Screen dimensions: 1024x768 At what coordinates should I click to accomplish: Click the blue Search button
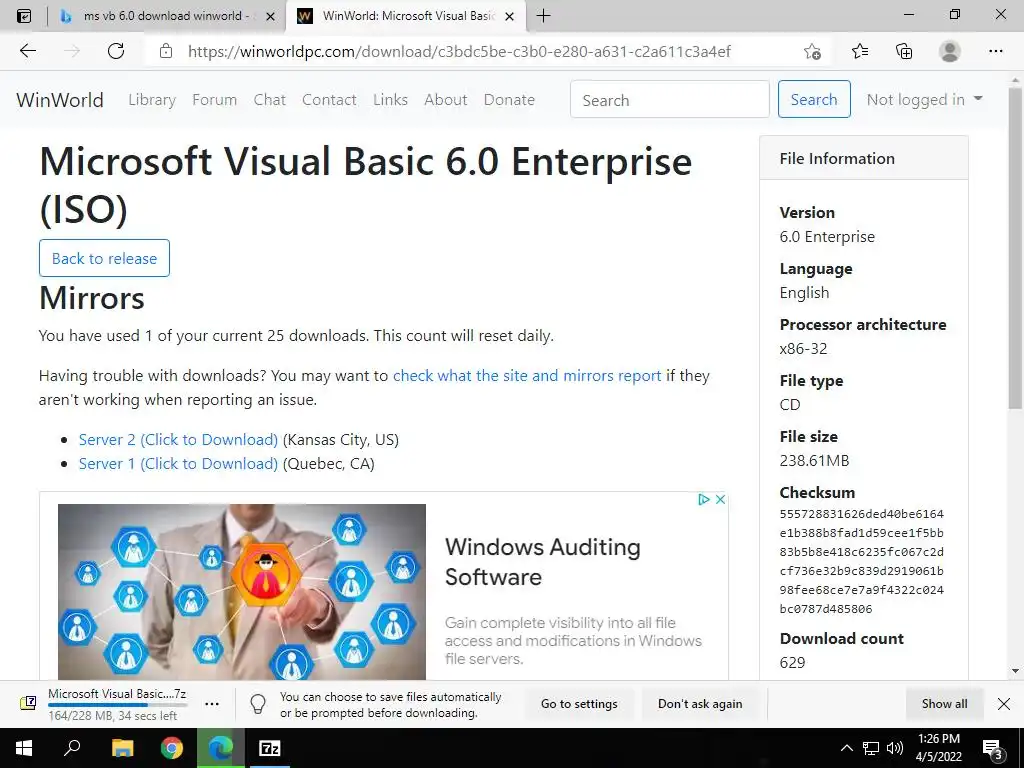pos(814,99)
